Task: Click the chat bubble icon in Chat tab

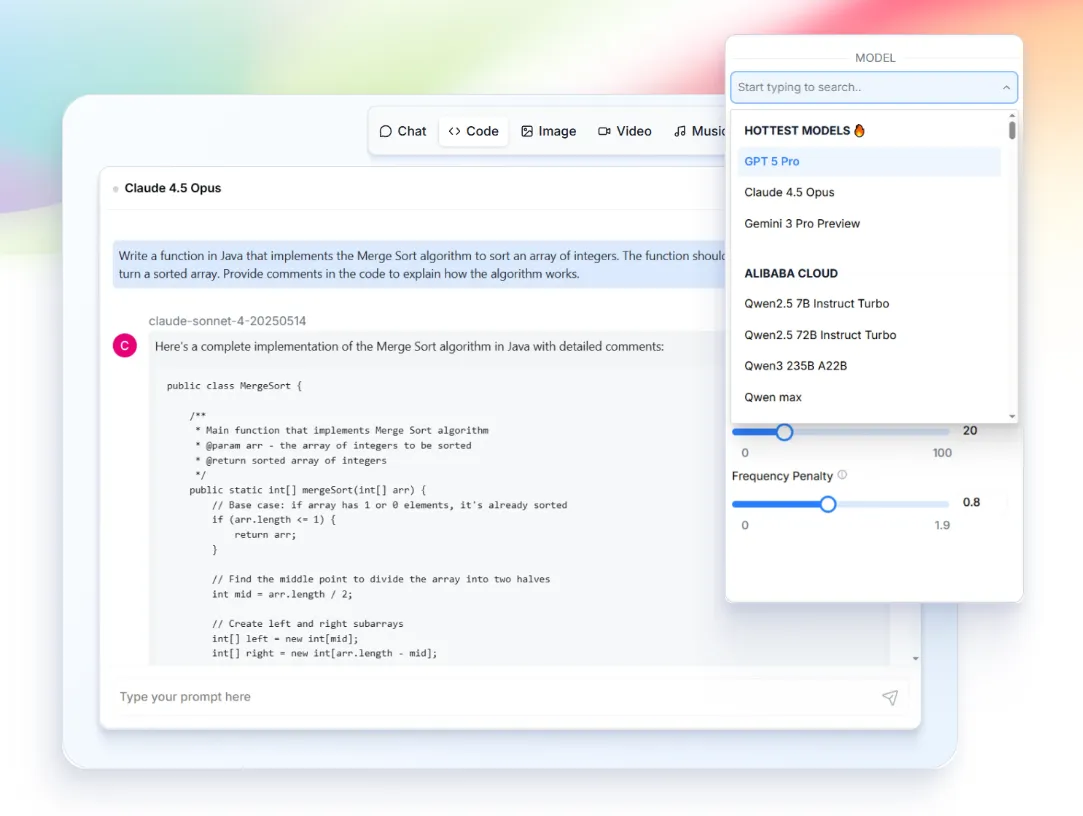Action: pos(385,131)
